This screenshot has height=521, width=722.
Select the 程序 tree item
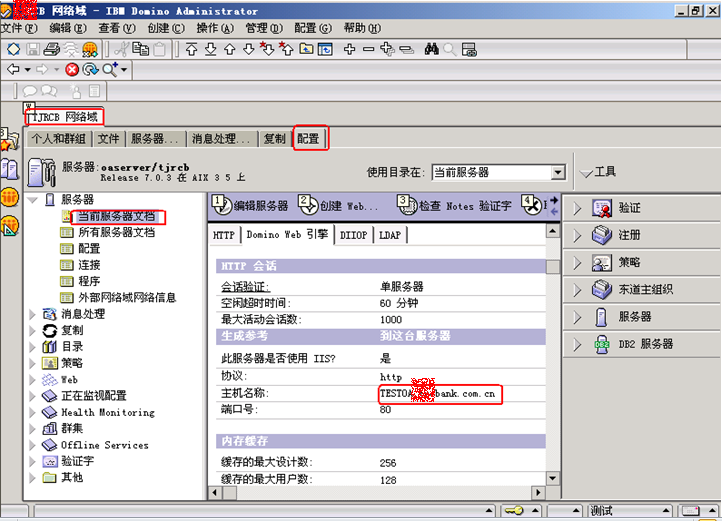tap(89, 281)
